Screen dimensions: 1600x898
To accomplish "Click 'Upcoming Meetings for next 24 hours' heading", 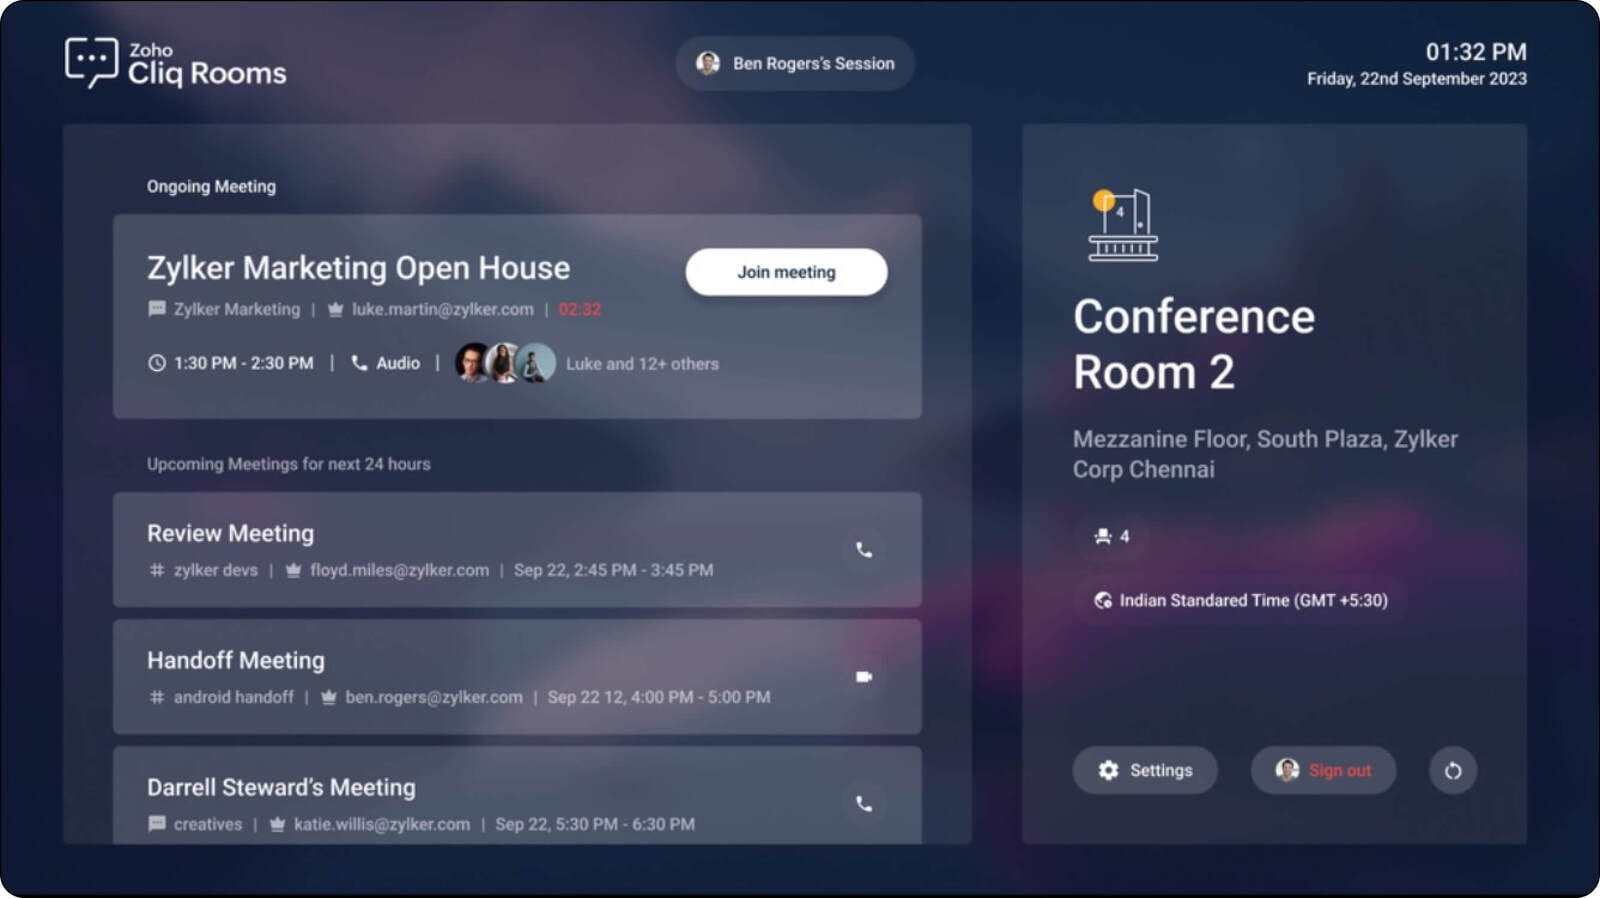I will (x=289, y=464).
